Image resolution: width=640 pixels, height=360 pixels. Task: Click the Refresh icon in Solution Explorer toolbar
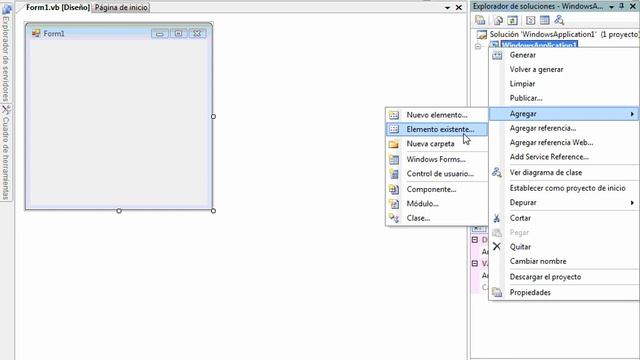[x=513, y=20]
